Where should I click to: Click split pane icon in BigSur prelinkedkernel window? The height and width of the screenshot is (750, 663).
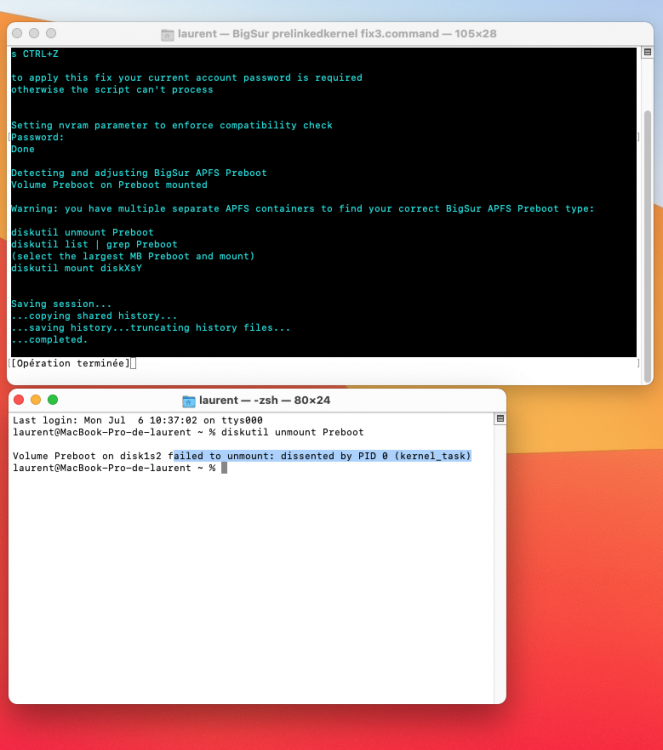tap(647, 52)
